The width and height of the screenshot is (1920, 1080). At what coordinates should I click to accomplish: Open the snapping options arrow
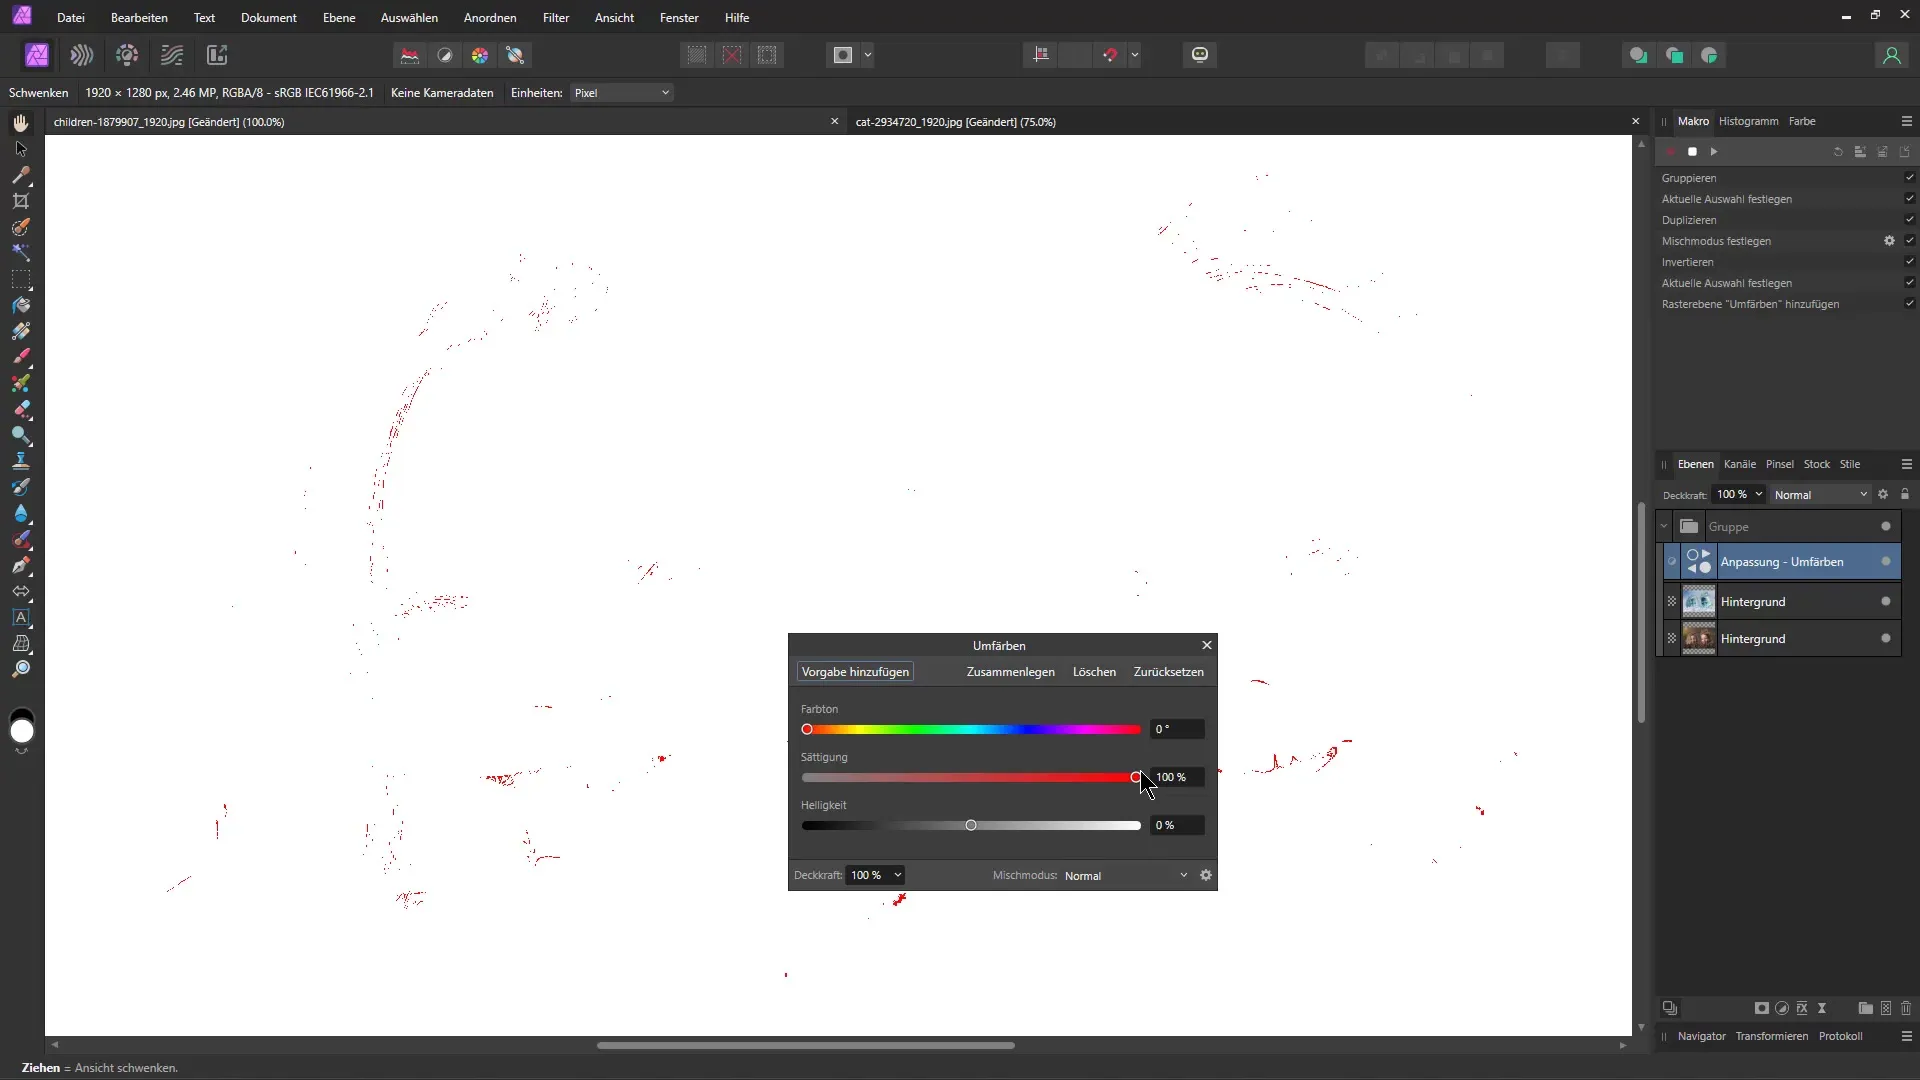click(1135, 55)
